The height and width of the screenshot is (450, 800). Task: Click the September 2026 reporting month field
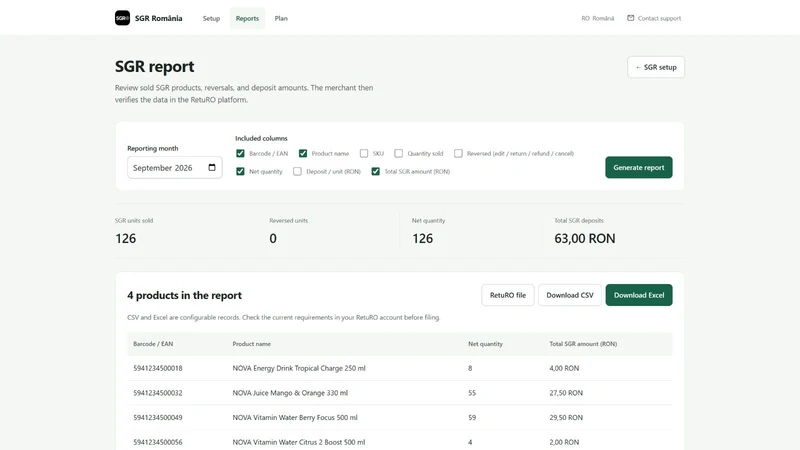[174, 167]
